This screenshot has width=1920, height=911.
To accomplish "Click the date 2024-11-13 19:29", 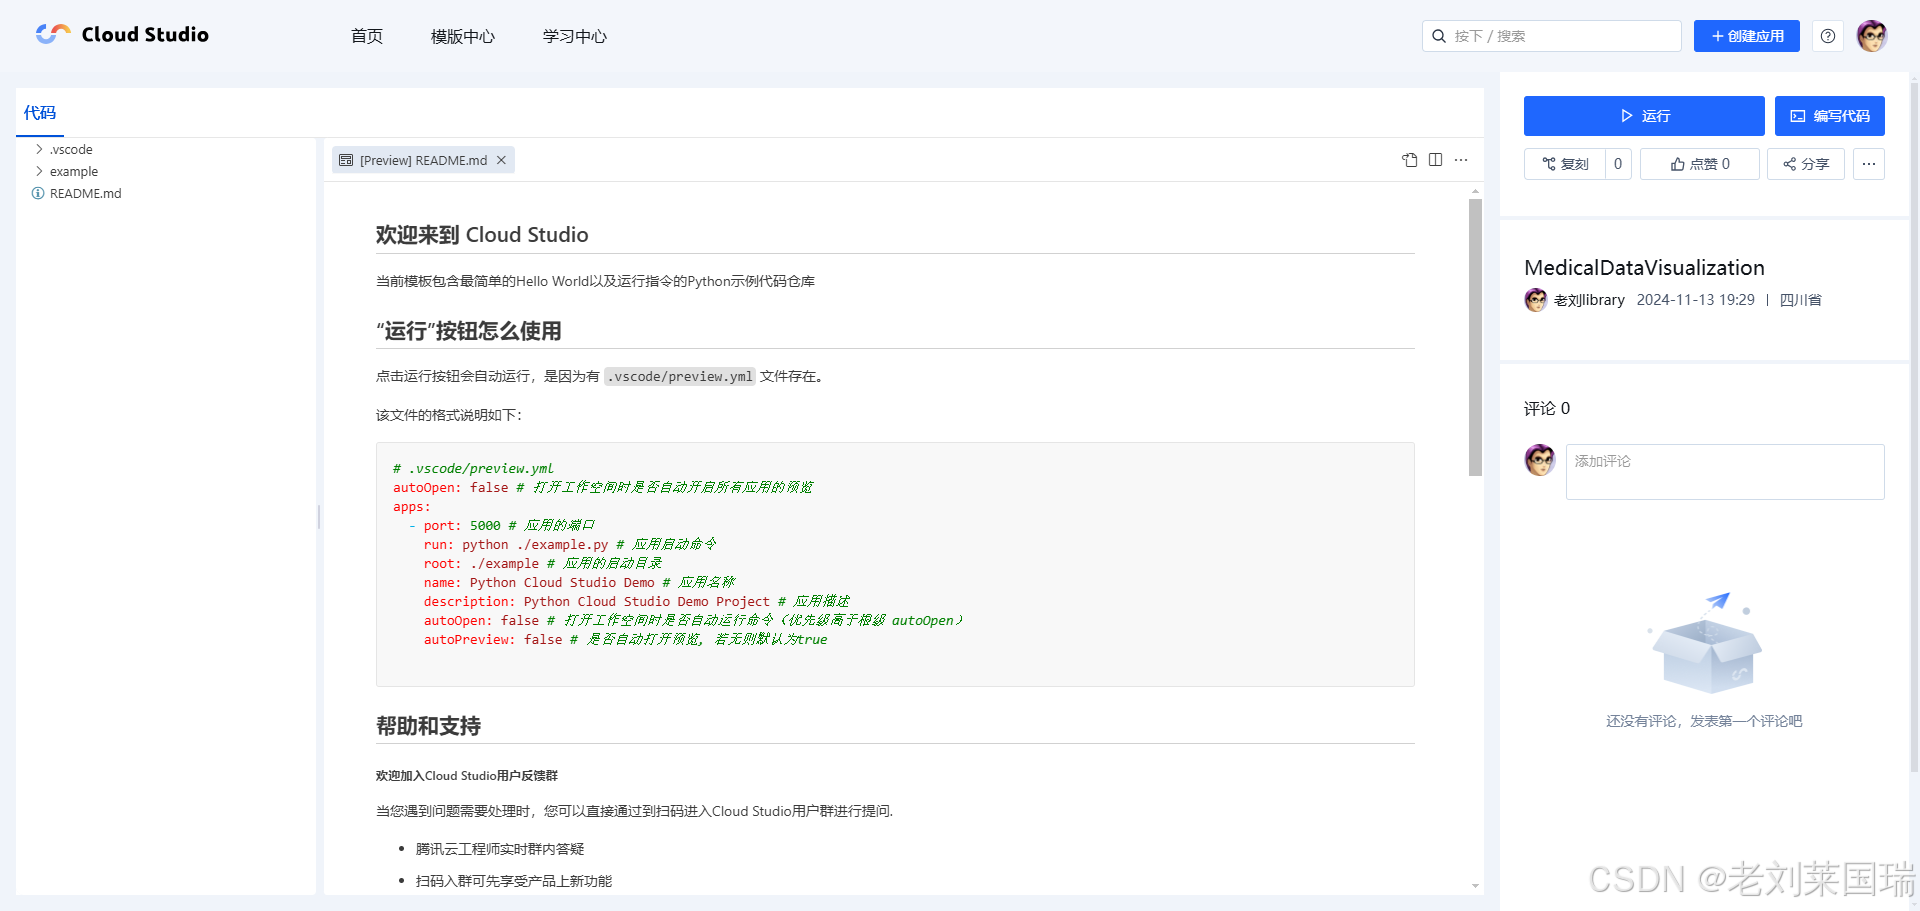I will (x=1695, y=300).
